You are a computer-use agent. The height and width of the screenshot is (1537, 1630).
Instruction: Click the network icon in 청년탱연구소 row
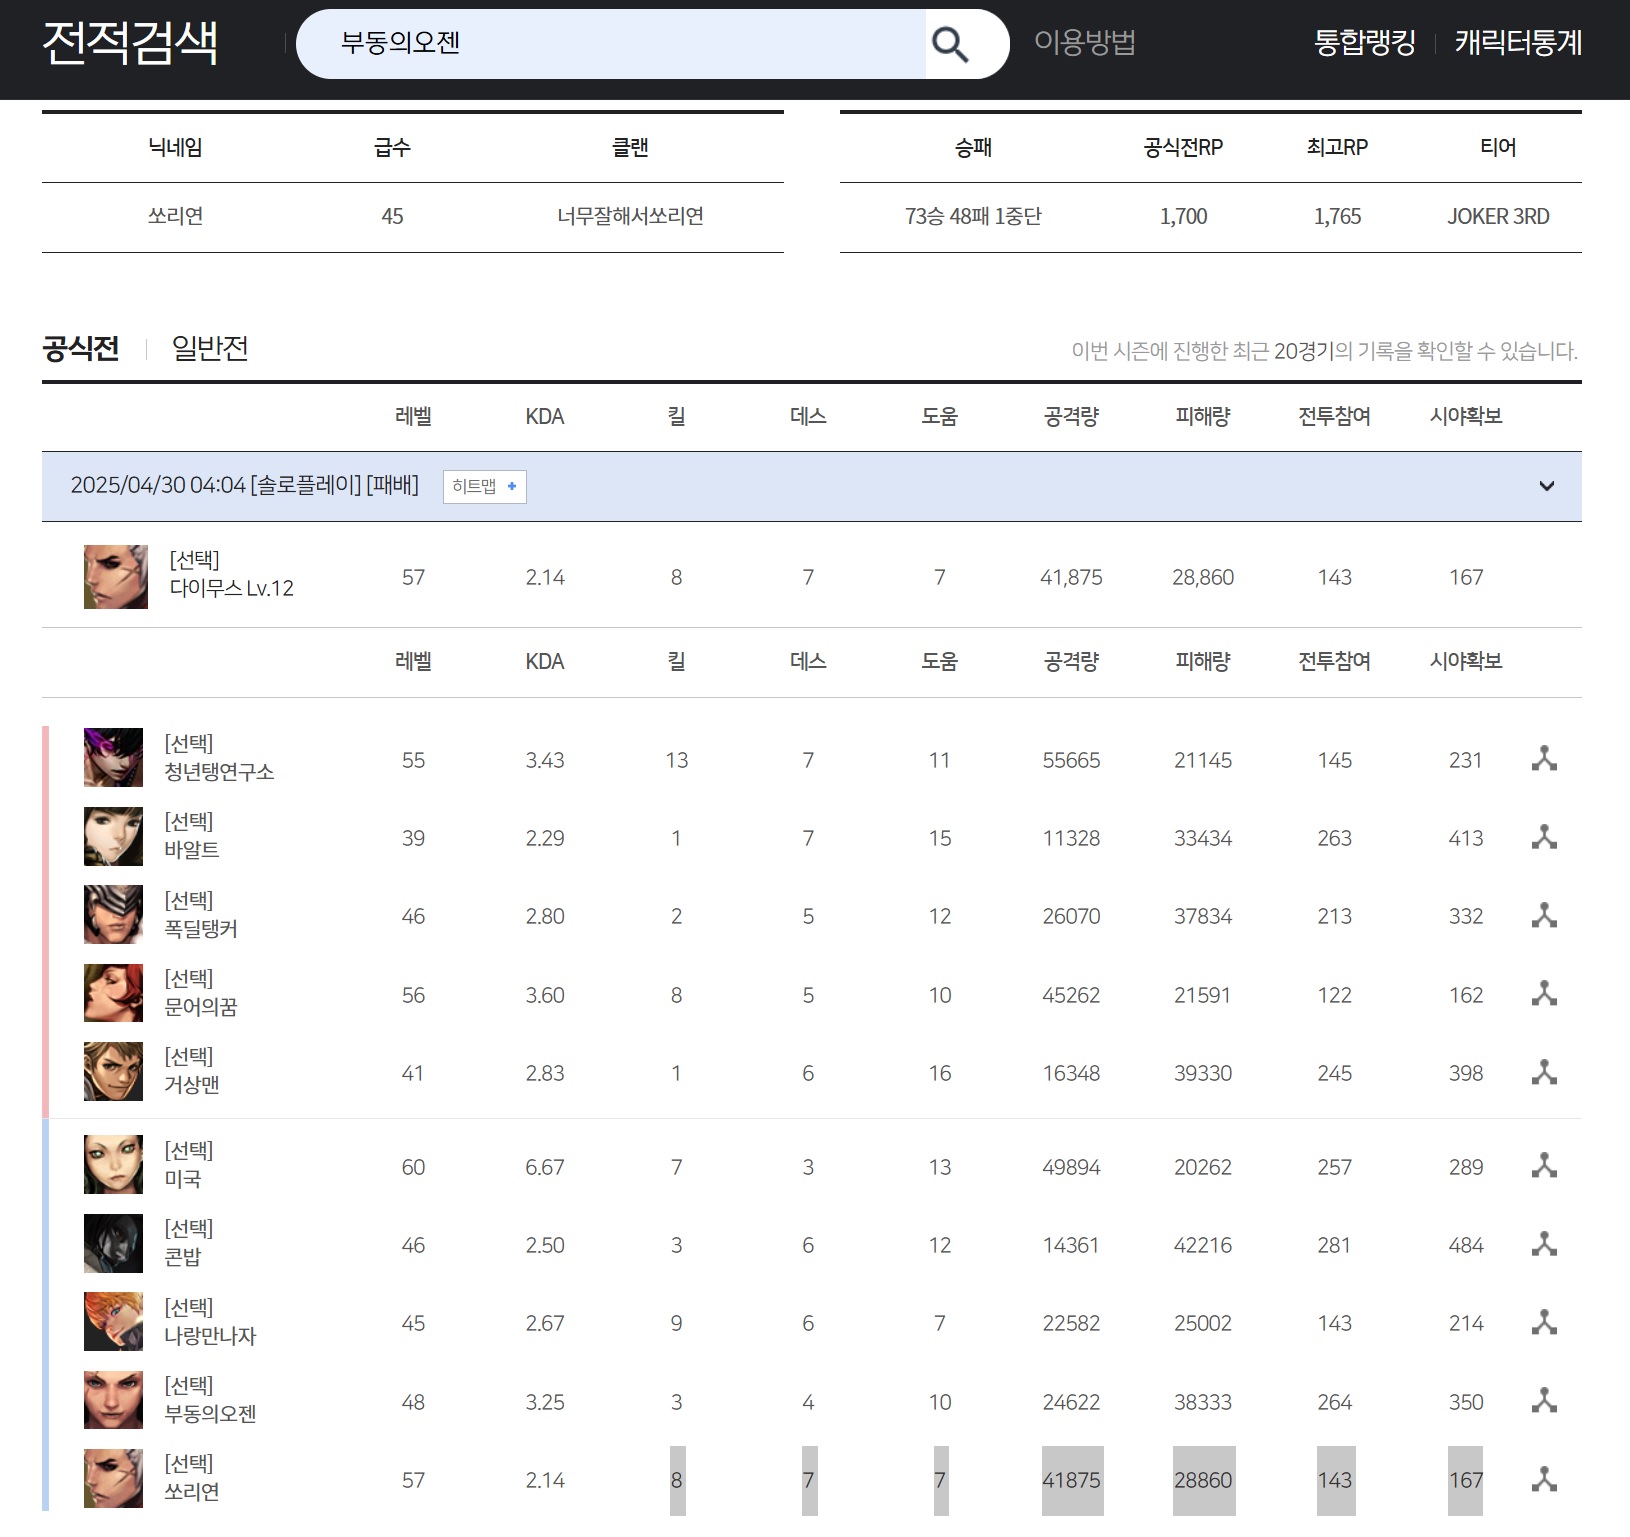(x=1544, y=759)
